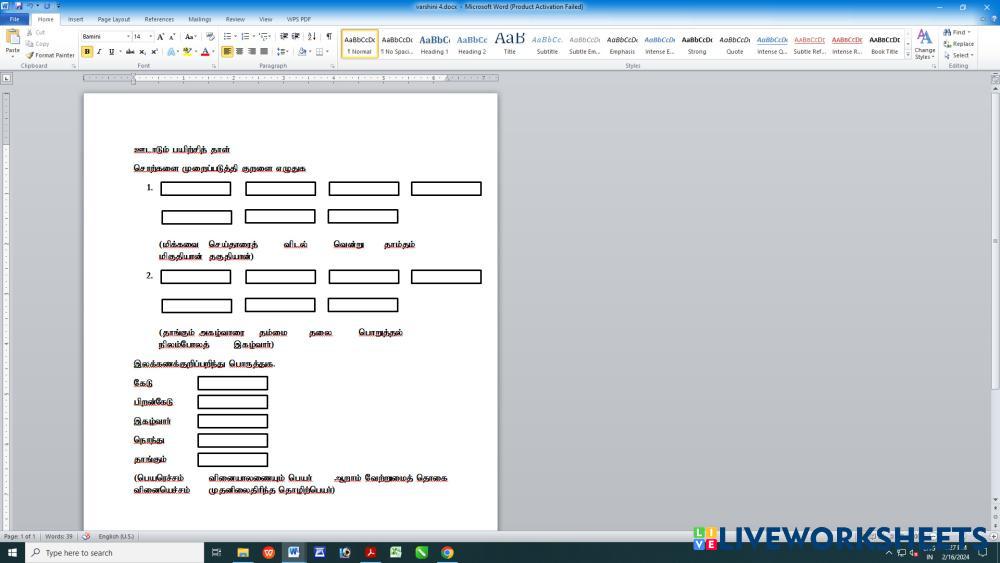This screenshot has height=563, width=1000.
Task: Click the Grow Font icon
Action: (x=160, y=36)
